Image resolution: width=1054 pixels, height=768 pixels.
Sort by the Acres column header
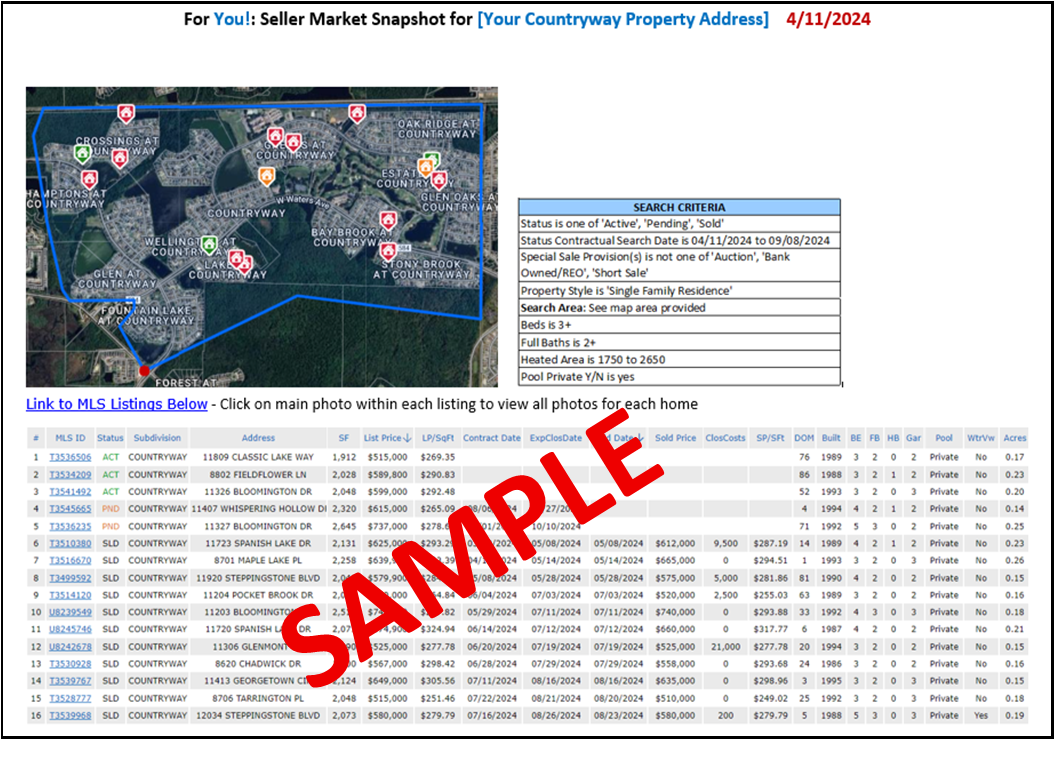pos(1014,438)
